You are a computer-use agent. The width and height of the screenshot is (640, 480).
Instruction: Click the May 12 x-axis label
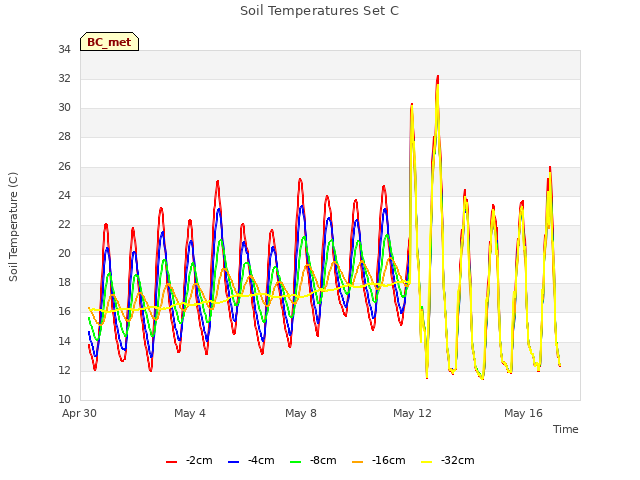[412, 413]
